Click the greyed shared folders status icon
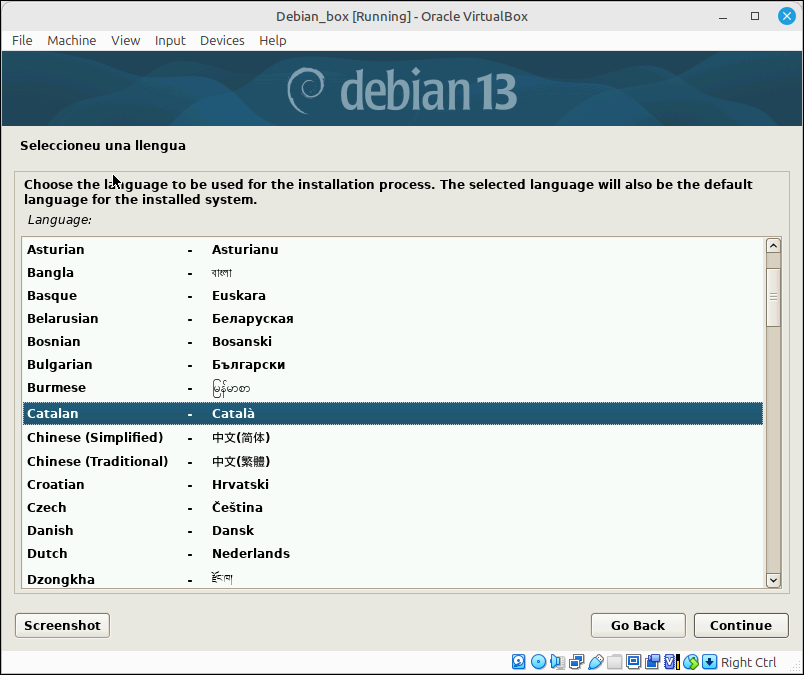The height and width of the screenshot is (675, 804). [x=614, y=662]
